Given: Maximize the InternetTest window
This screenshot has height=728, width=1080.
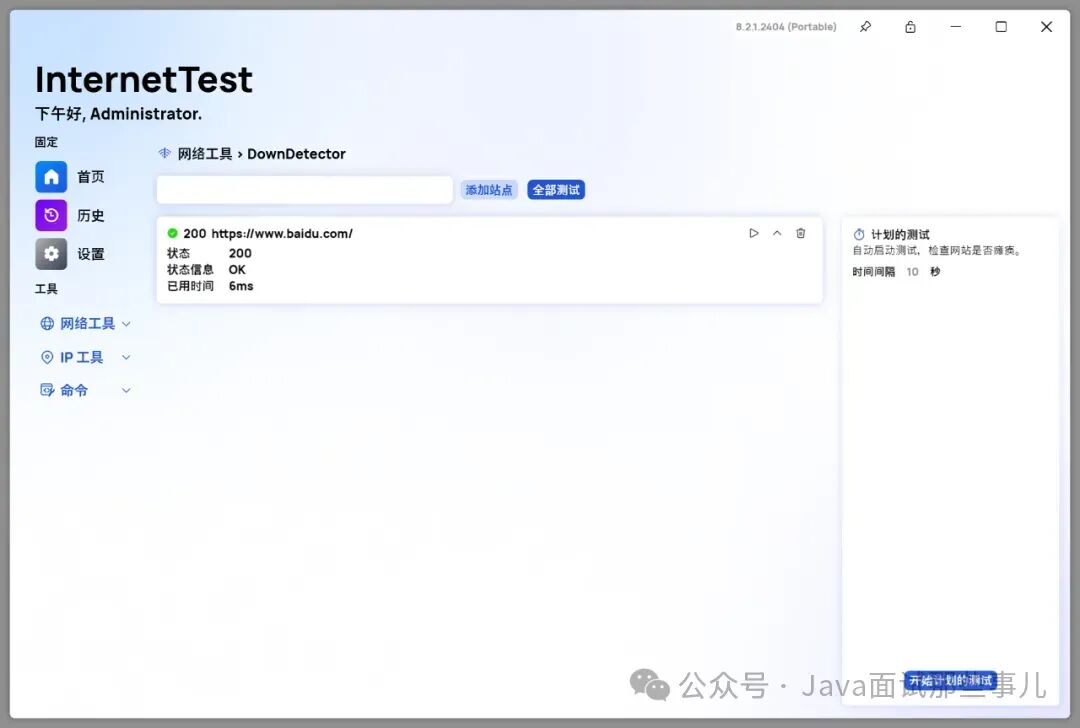Looking at the screenshot, I should tap(1001, 27).
